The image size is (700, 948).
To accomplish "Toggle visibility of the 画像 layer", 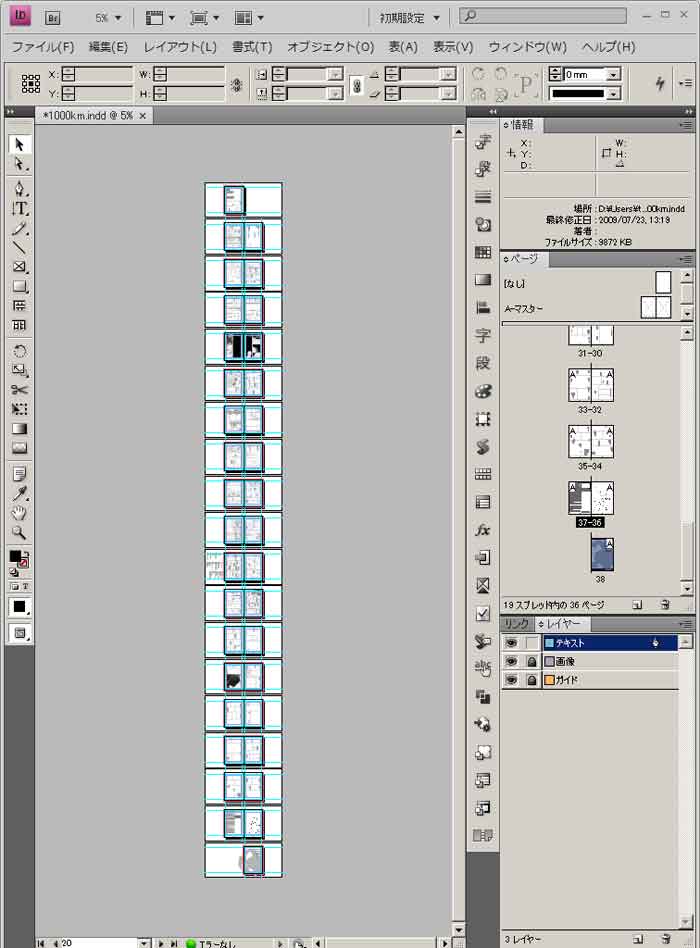I will [511, 662].
